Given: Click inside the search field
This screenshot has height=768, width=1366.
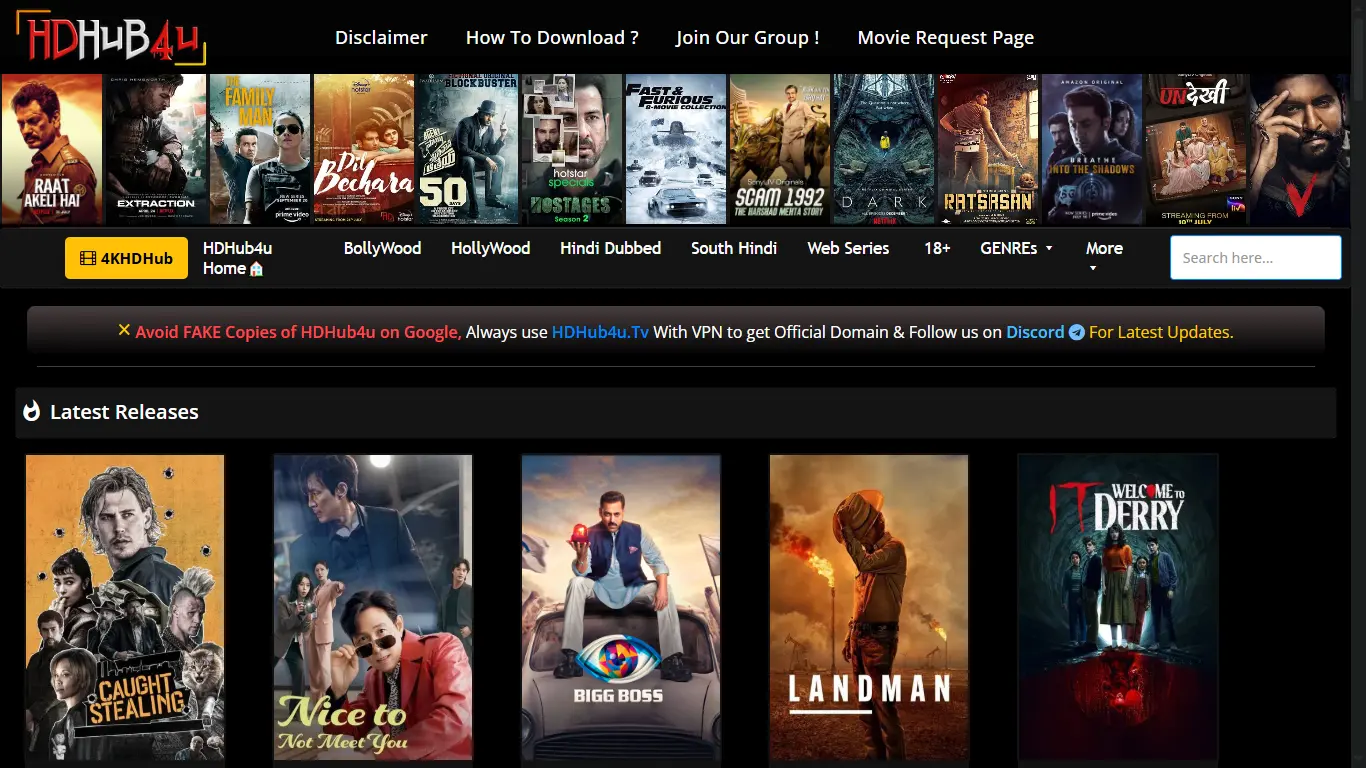Looking at the screenshot, I should click(1255, 257).
